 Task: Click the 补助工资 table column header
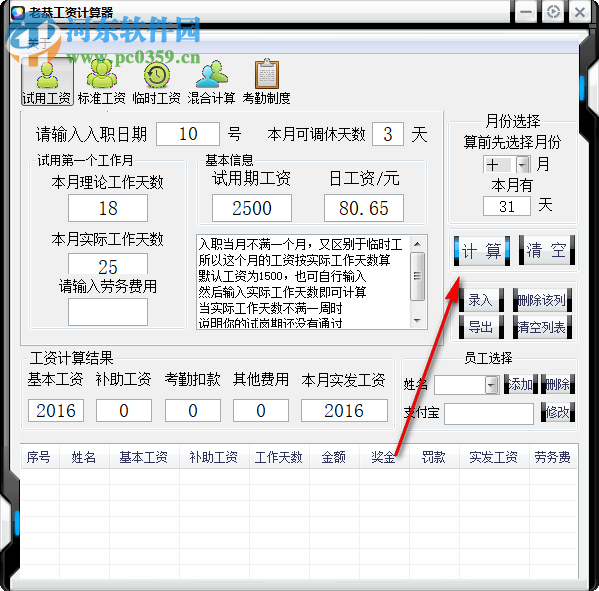214,457
